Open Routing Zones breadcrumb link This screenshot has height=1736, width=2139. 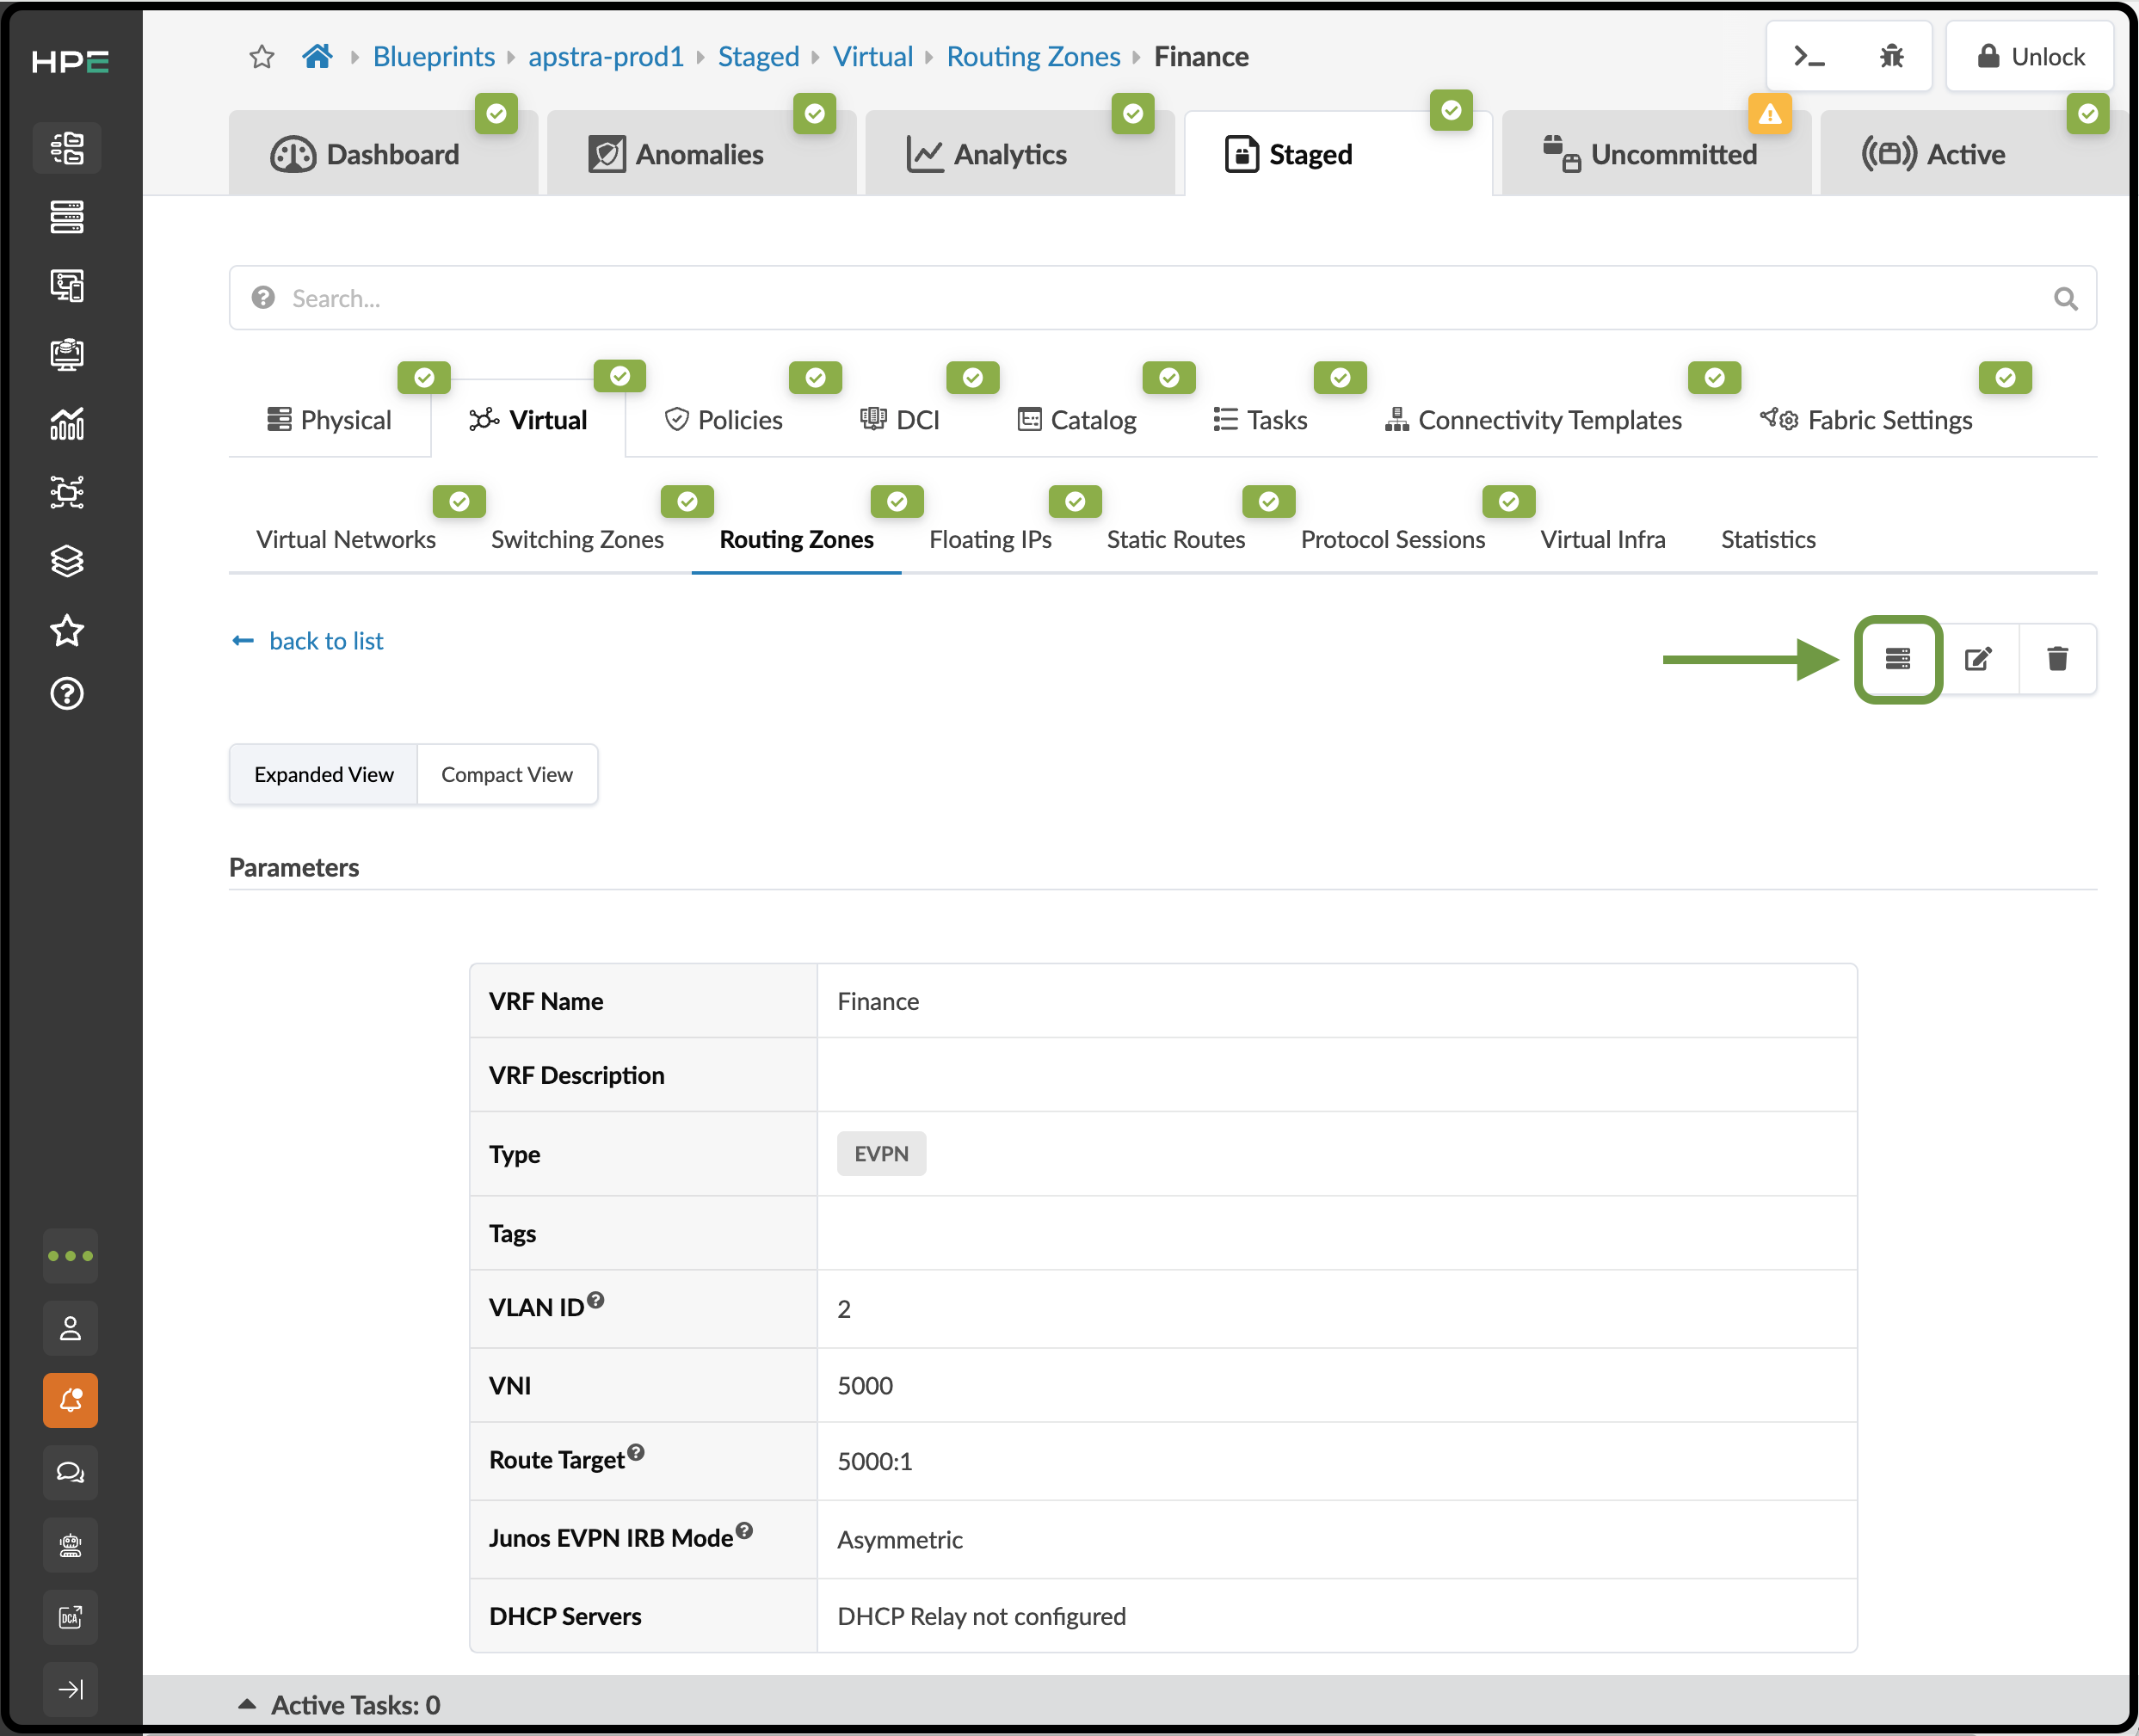click(x=1033, y=57)
